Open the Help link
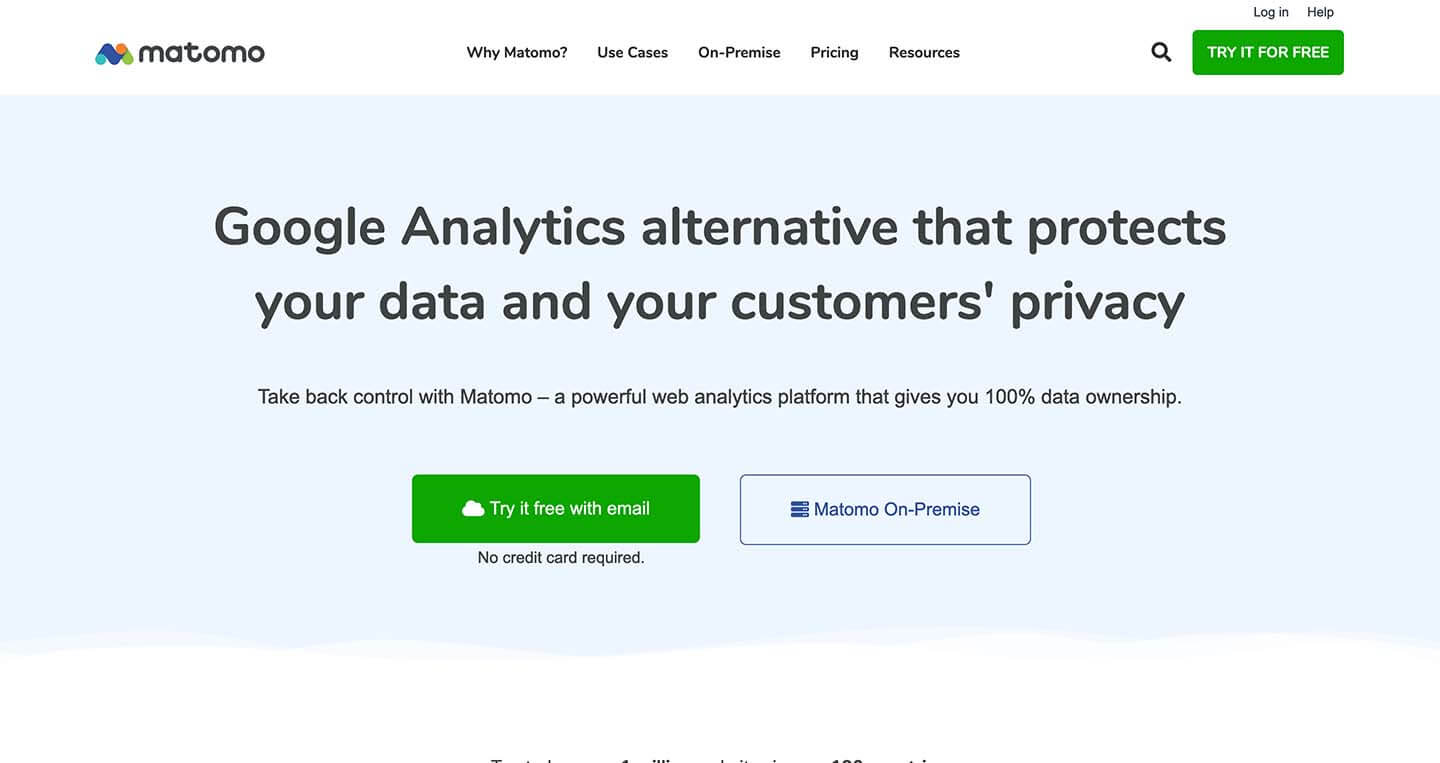Image resolution: width=1440 pixels, height=763 pixels. pos(1320,12)
